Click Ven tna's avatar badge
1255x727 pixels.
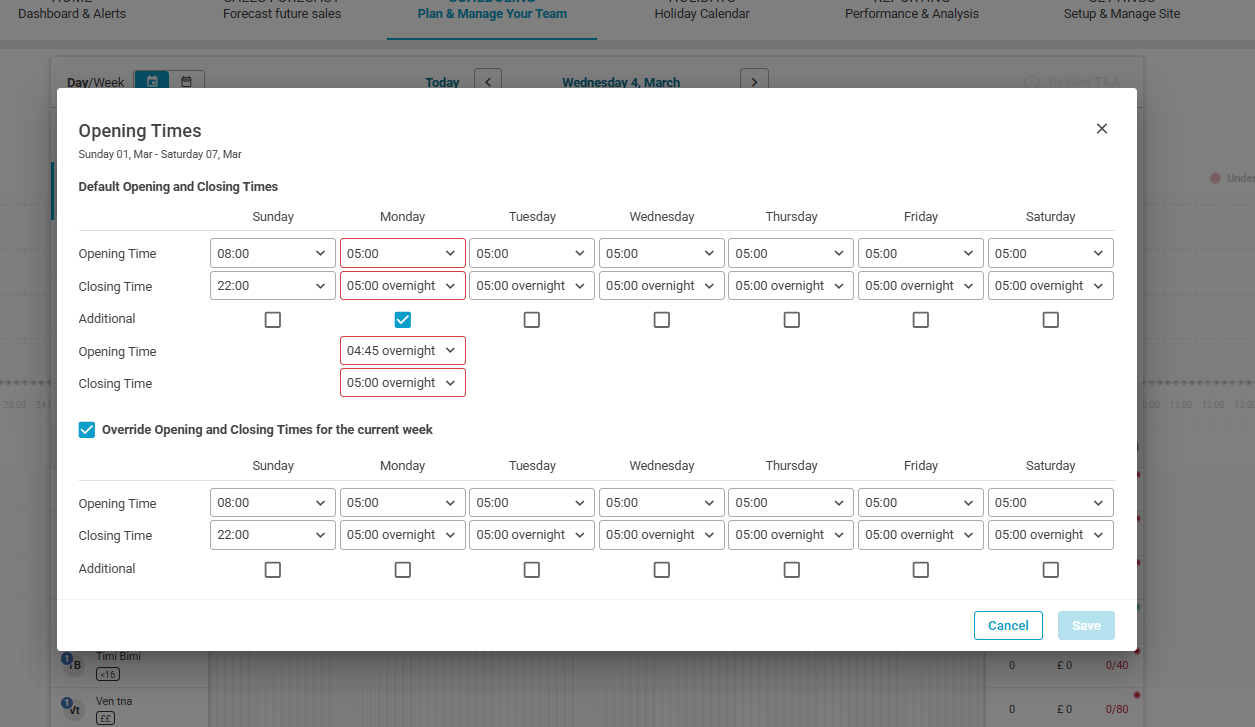coord(73,709)
